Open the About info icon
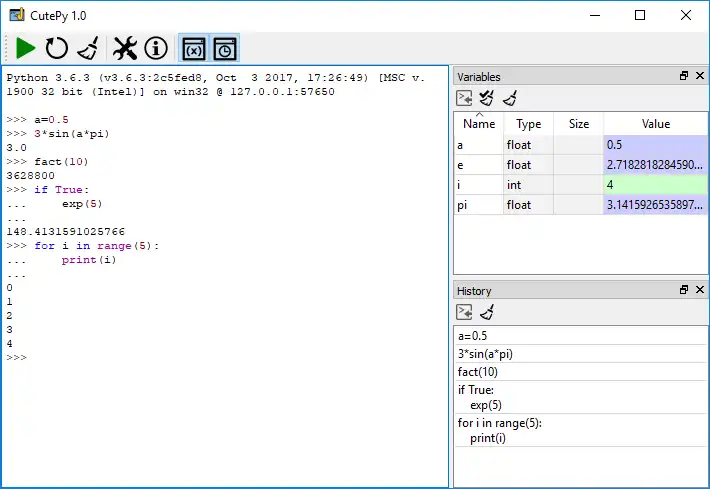Viewport: 710px width, 489px height. click(x=156, y=48)
